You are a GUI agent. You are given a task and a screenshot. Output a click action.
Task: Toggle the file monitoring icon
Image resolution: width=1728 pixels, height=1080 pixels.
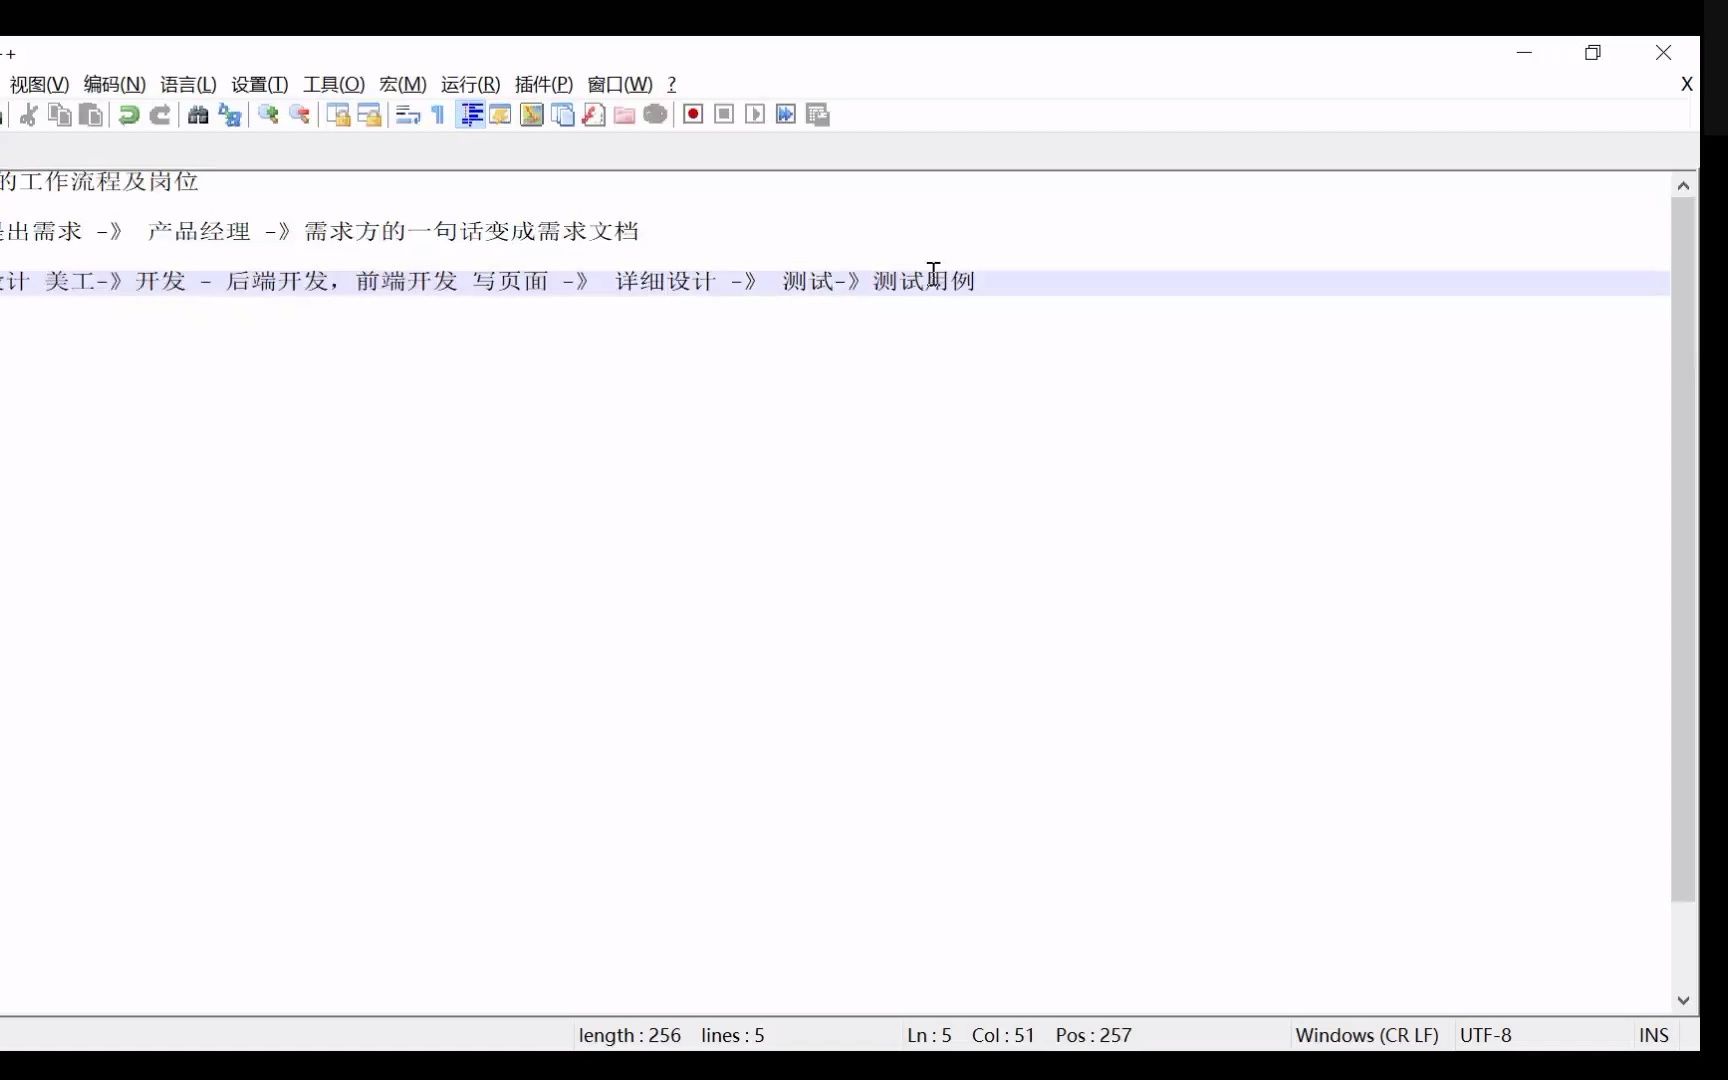pos(656,115)
